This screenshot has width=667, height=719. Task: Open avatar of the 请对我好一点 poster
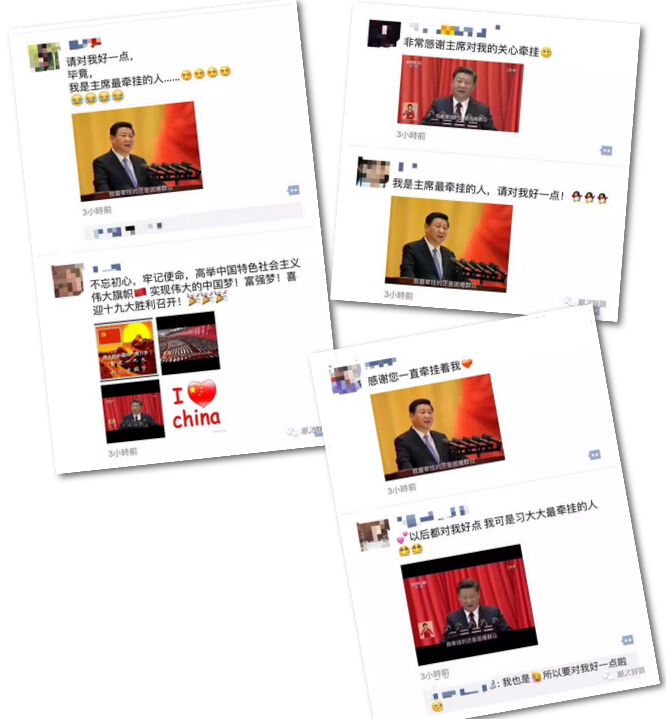44,57
